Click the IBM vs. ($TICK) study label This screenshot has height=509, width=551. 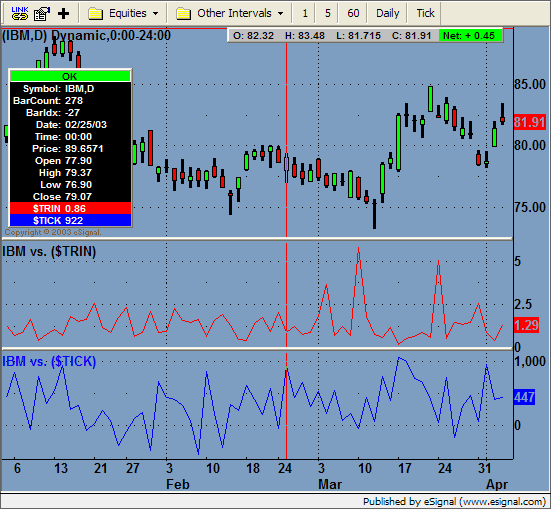click(49, 361)
